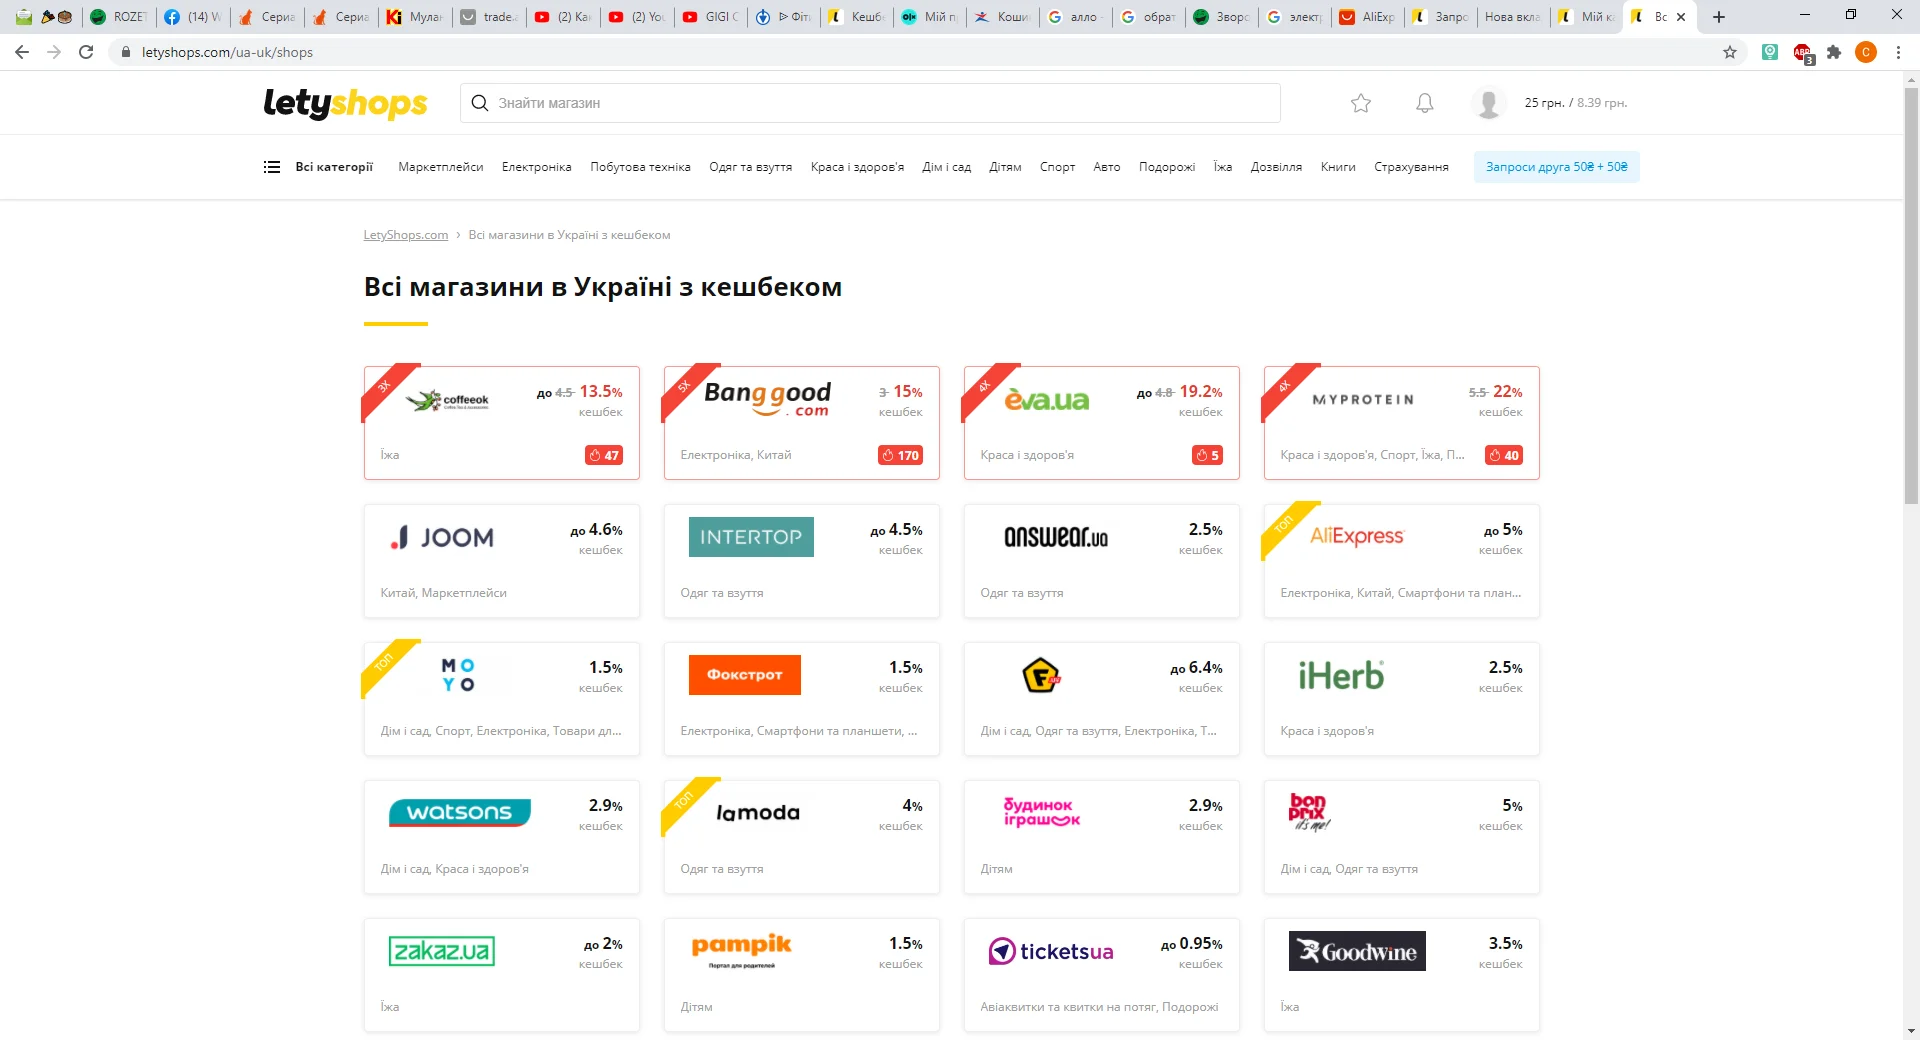Click the AdBlock extension icon
Viewport: 1920px width, 1040px height.
coord(1803,53)
